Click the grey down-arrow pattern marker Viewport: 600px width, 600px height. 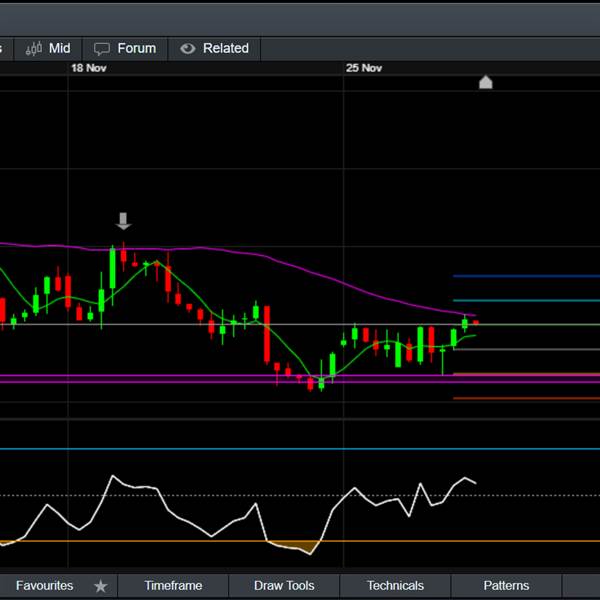[x=123, y=221]
